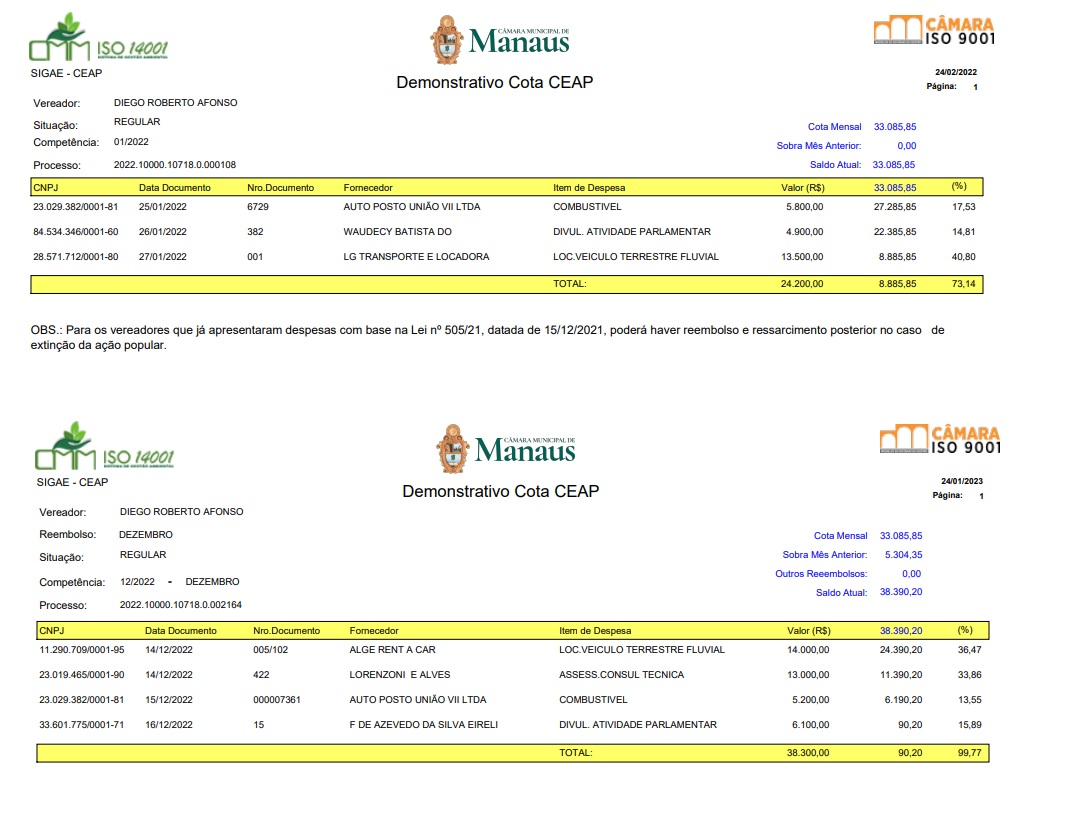The width and height of the screenshot is (1071, 817).
Task: Select document number 000007361
Action: point(277,700)
